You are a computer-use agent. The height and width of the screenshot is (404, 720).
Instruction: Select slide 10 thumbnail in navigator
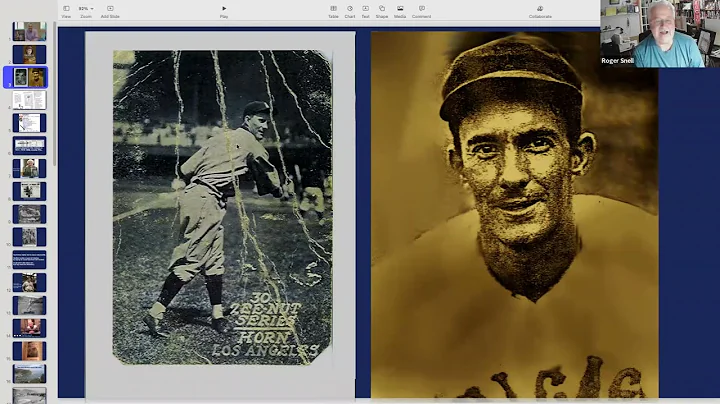29,237
